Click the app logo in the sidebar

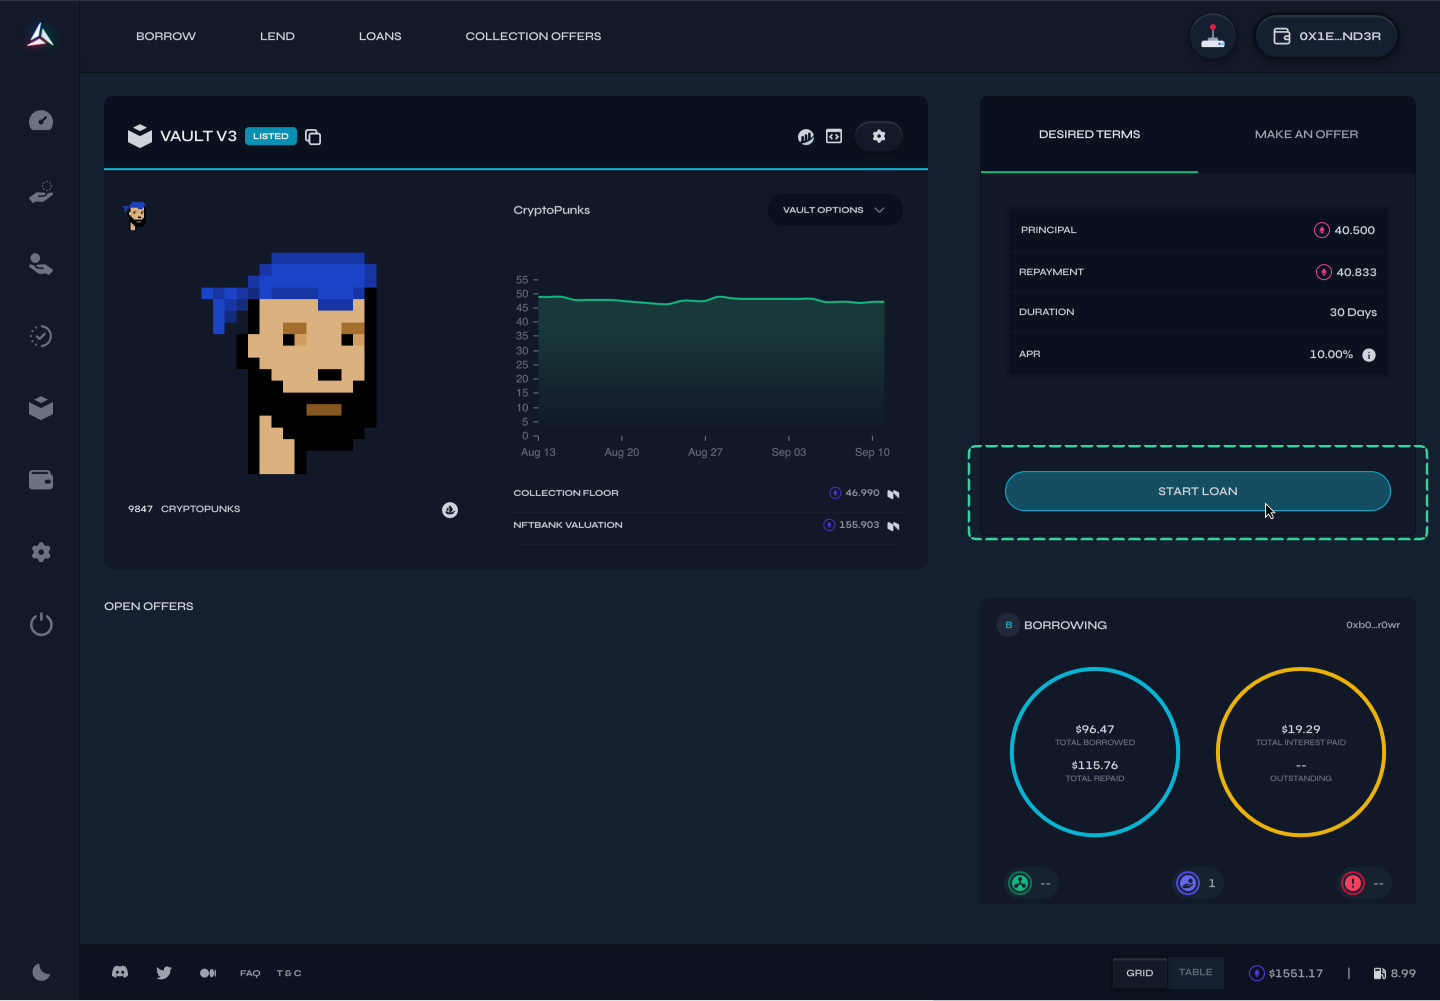[x=40, y=36]
